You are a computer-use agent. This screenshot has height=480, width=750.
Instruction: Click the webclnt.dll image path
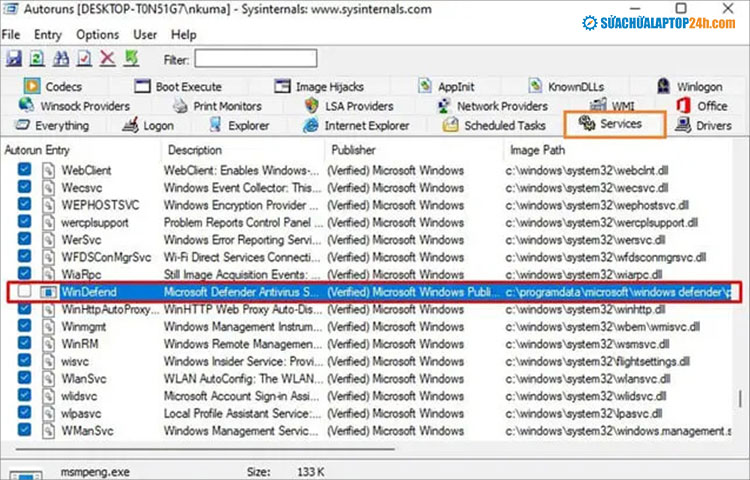point(587,171)
